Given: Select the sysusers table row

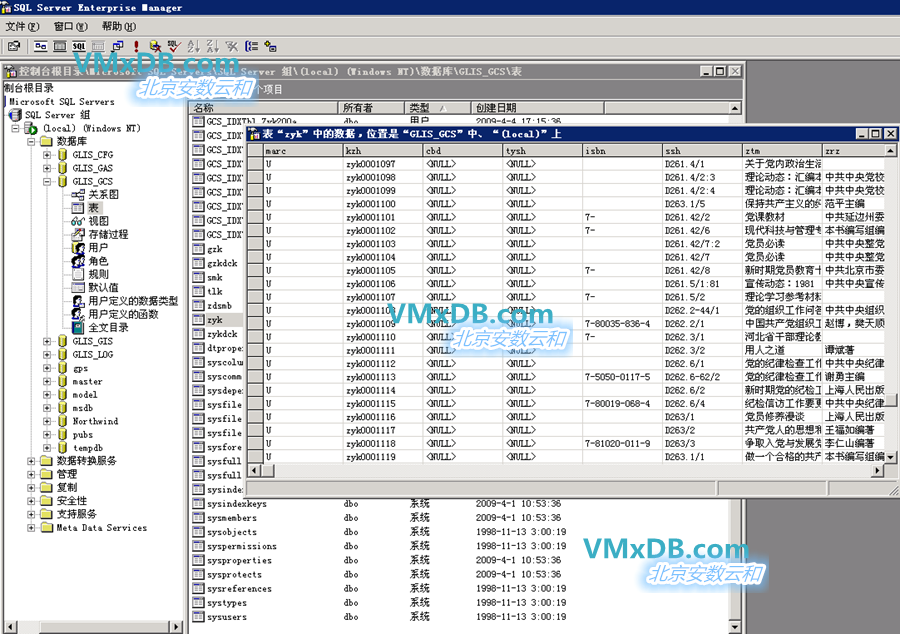Looking at the screenshot, I should tap(227, 617).
